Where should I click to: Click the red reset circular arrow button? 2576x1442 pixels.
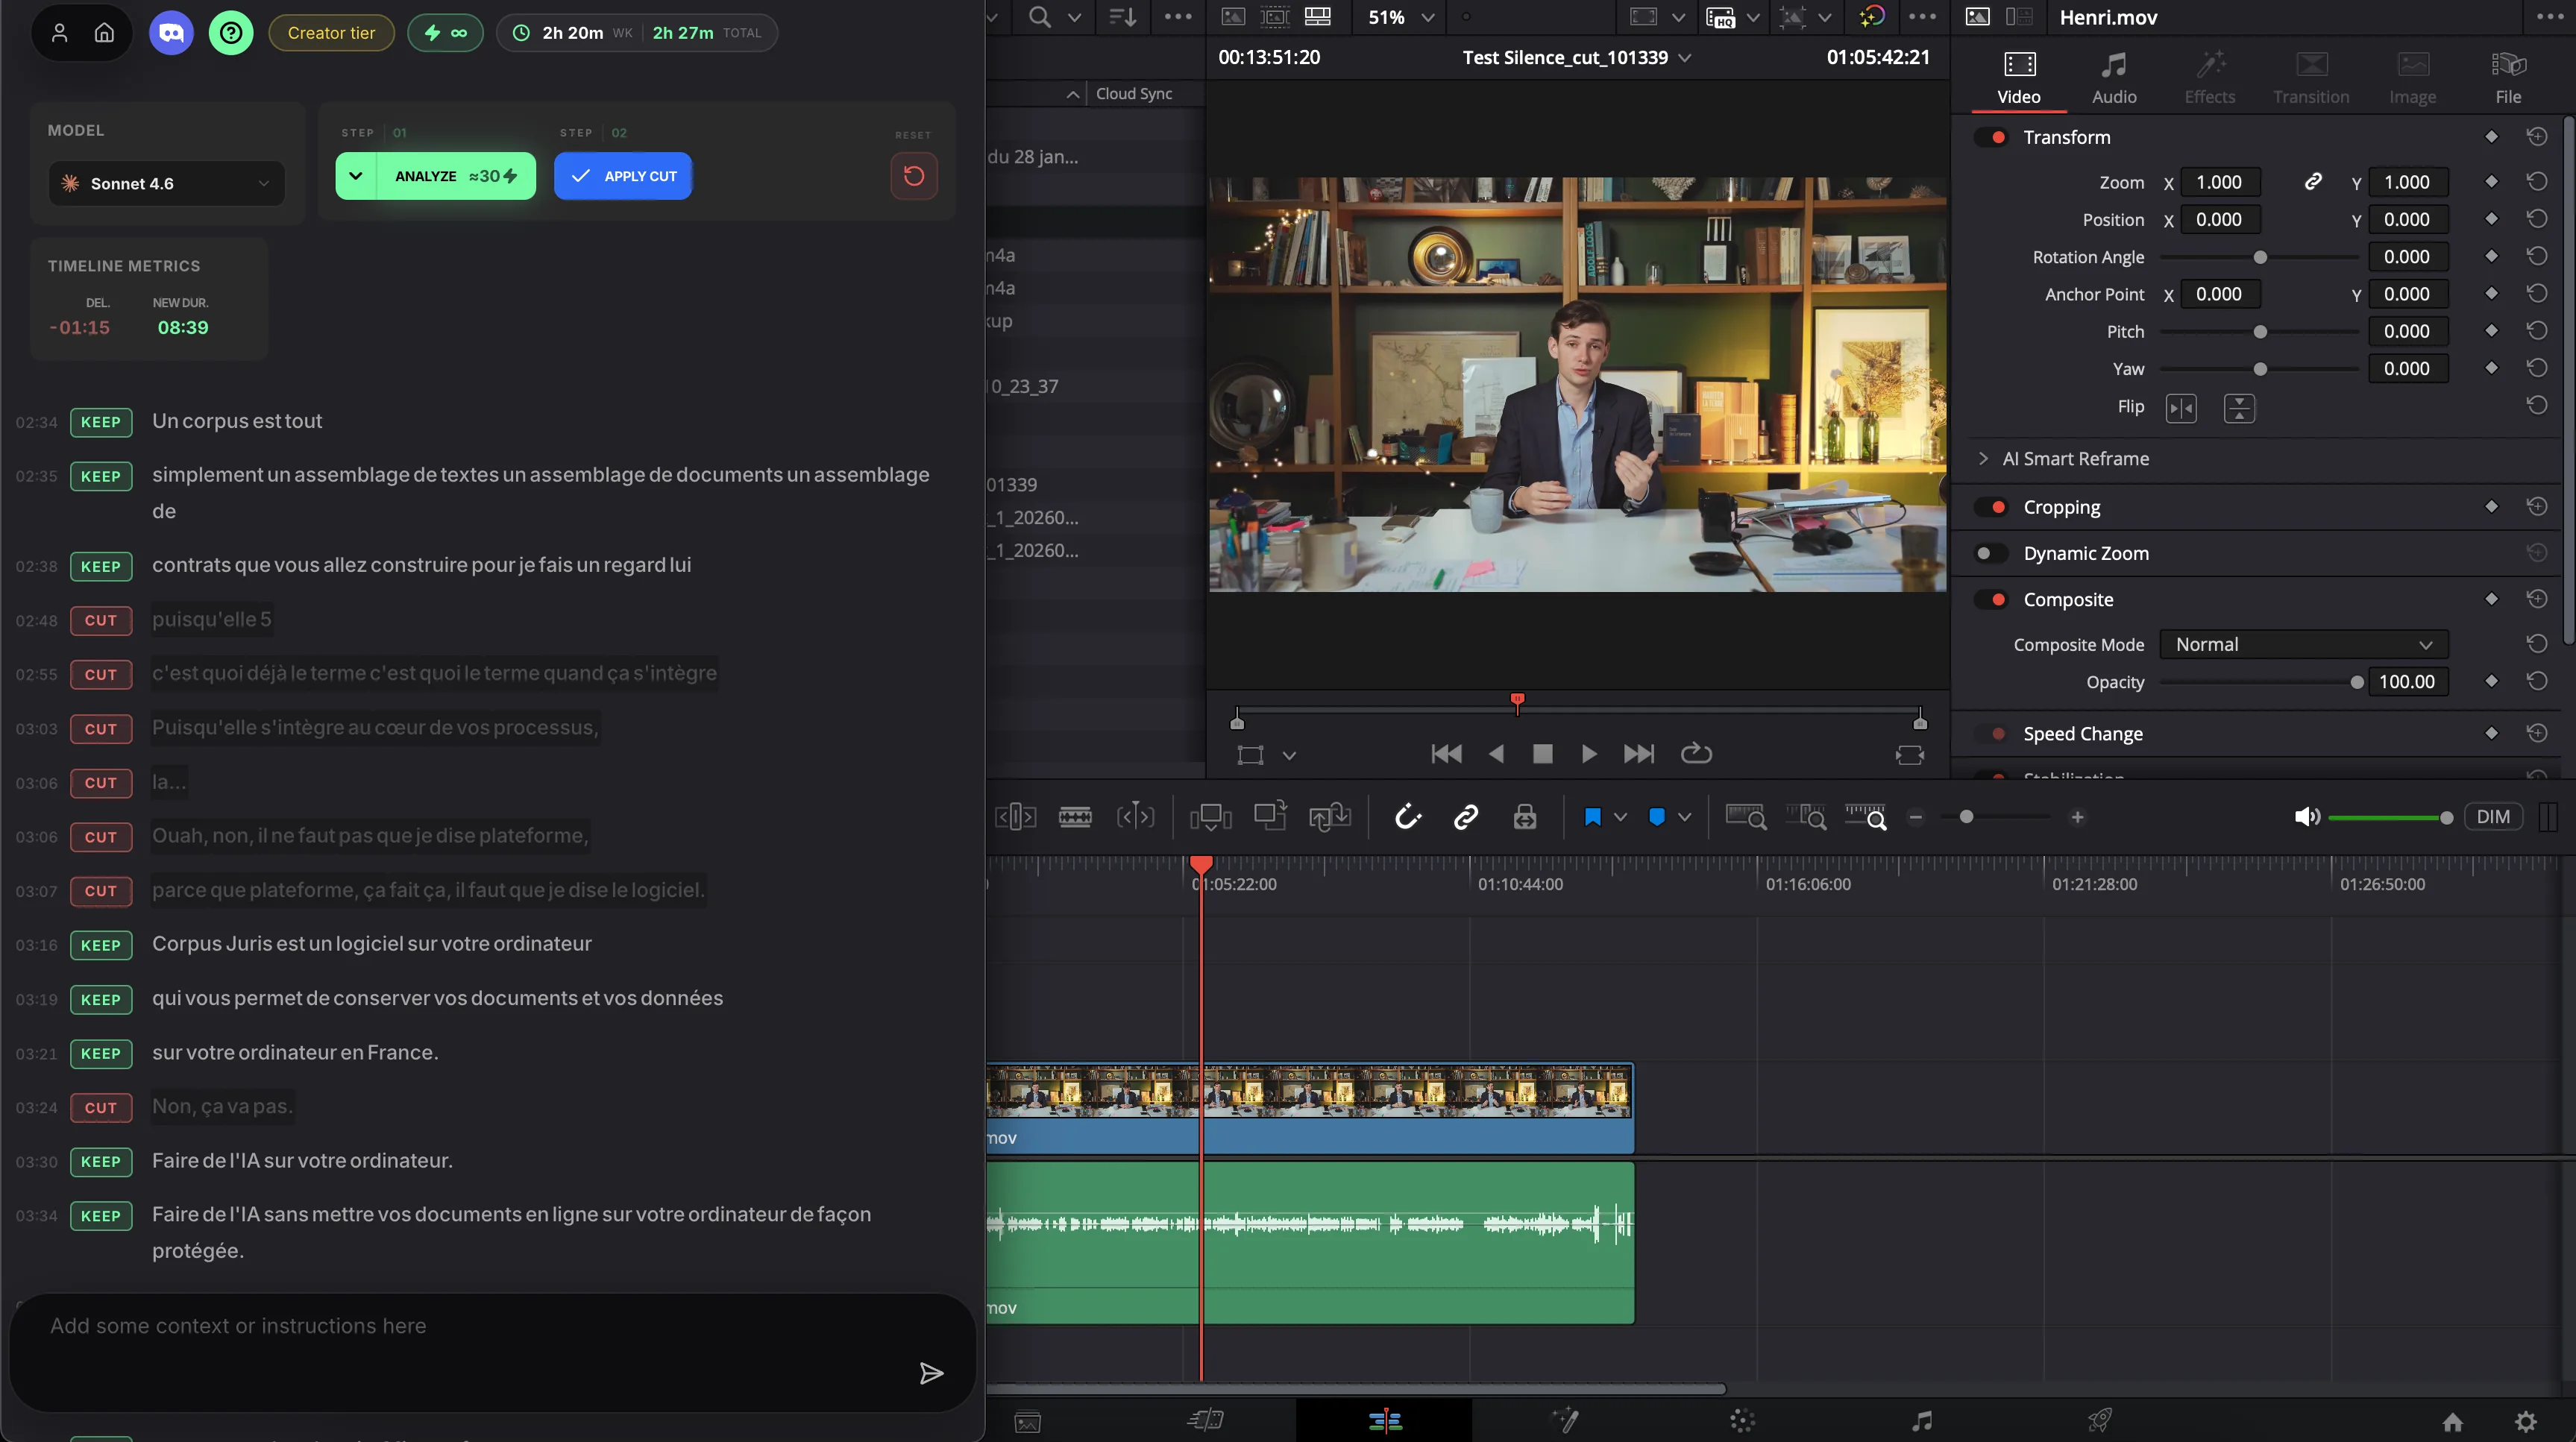click(913, 176)
